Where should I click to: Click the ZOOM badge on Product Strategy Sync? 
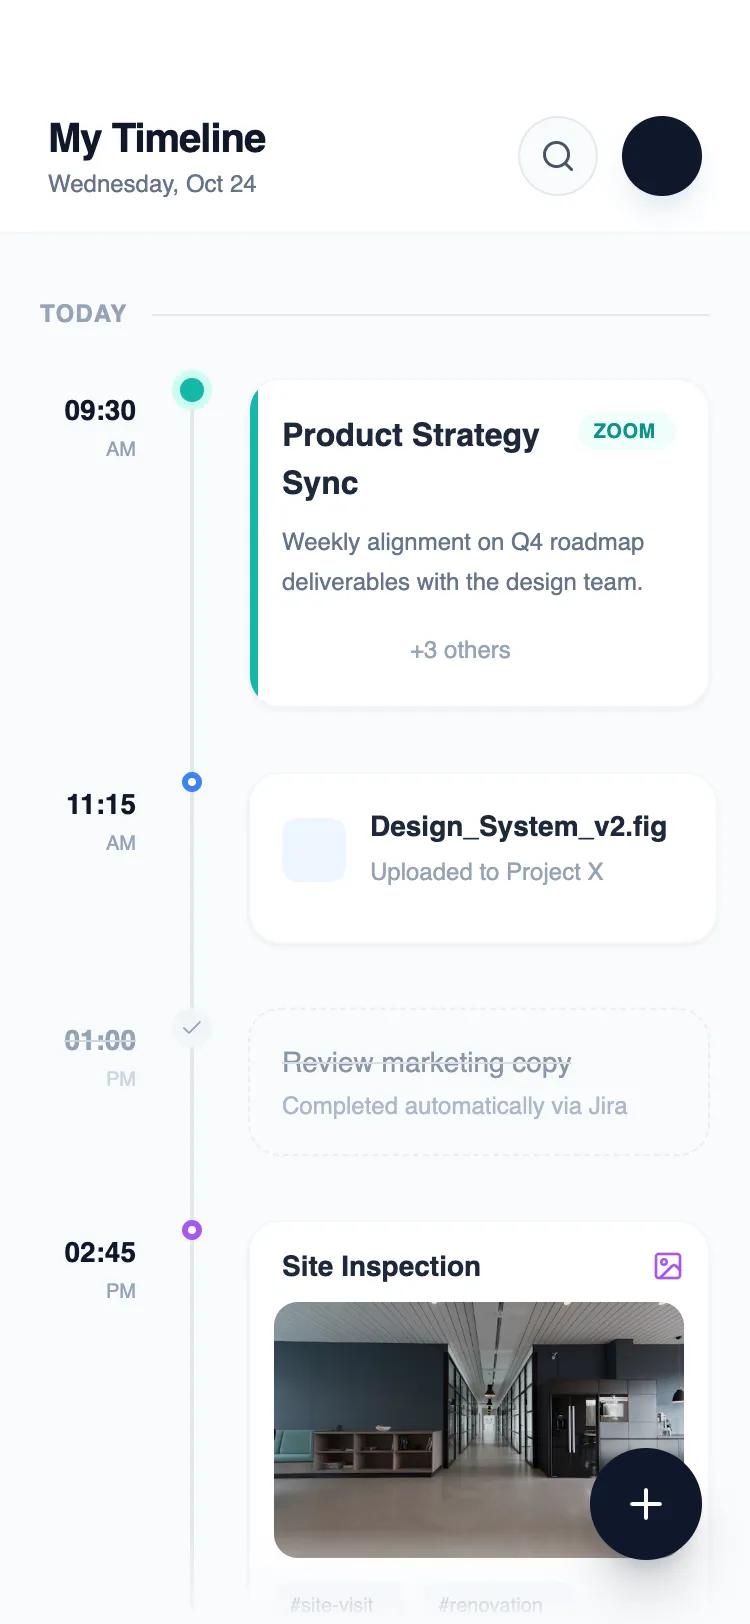tap(625, 431)
